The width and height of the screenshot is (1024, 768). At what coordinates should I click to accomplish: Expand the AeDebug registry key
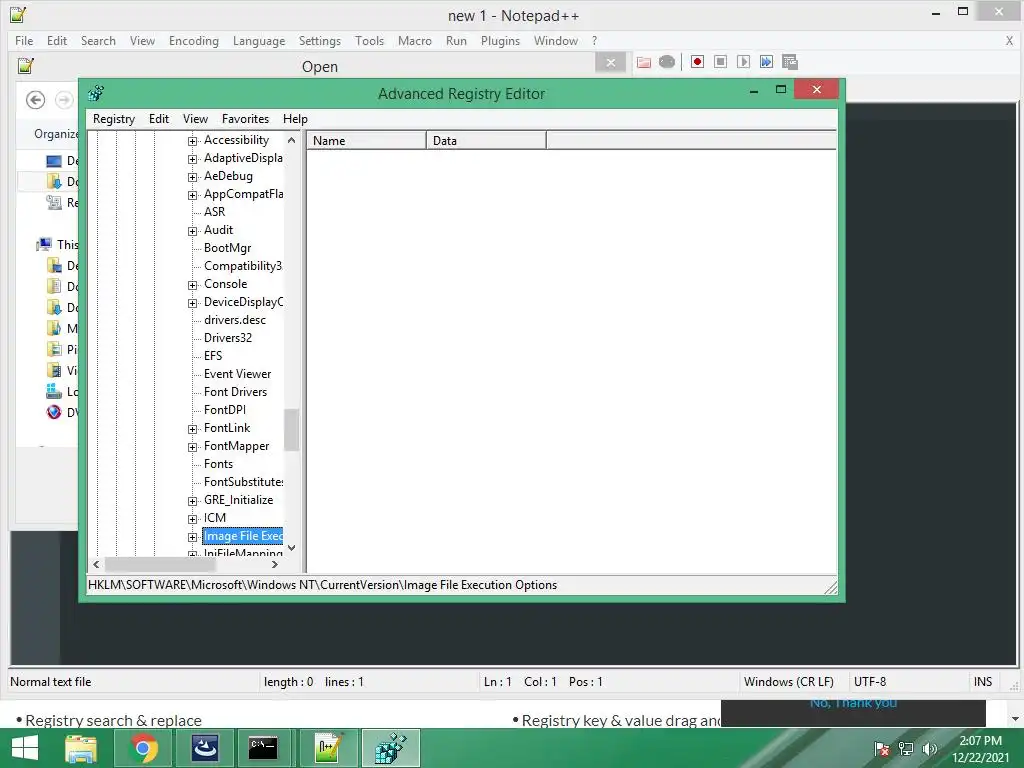point(192,177)
